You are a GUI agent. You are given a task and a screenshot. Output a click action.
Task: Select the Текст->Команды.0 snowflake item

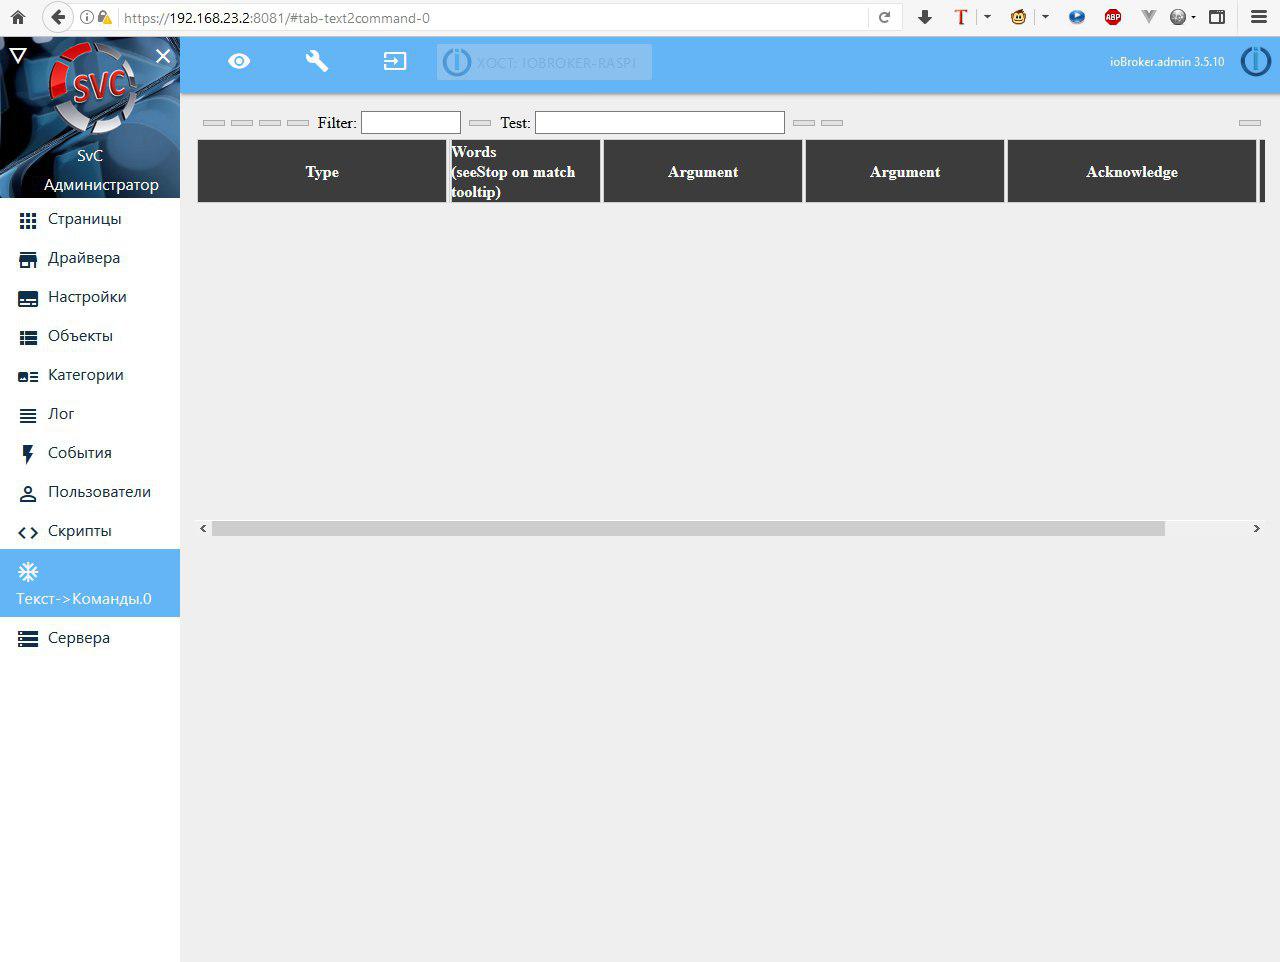tap(90, 583)
